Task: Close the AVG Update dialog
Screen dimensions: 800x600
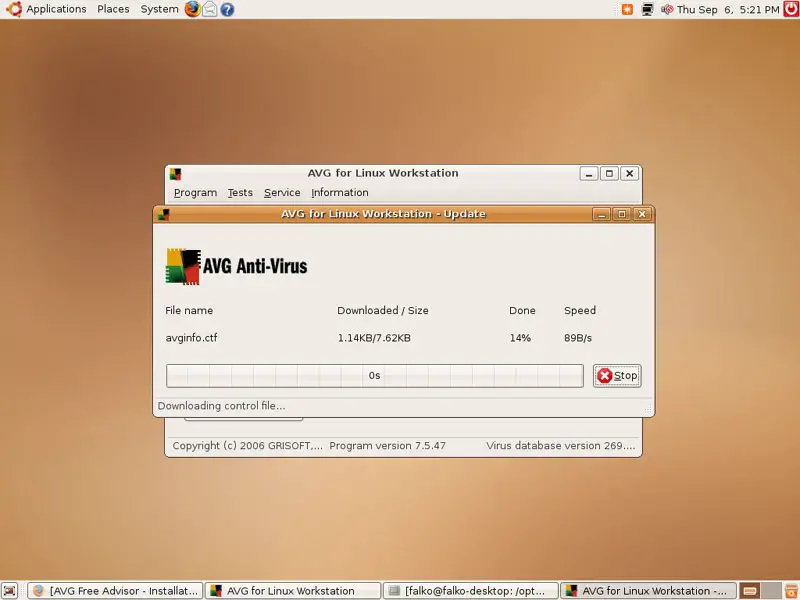Action: [642, 214]
